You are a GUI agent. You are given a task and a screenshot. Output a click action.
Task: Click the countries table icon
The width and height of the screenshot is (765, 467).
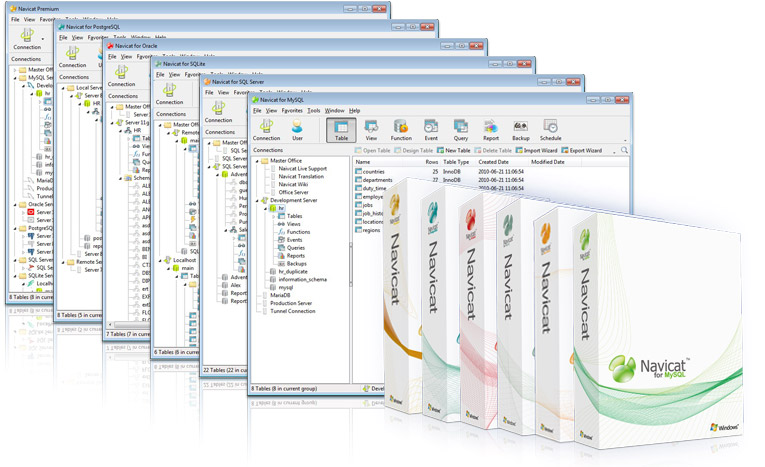coord(359,172)
